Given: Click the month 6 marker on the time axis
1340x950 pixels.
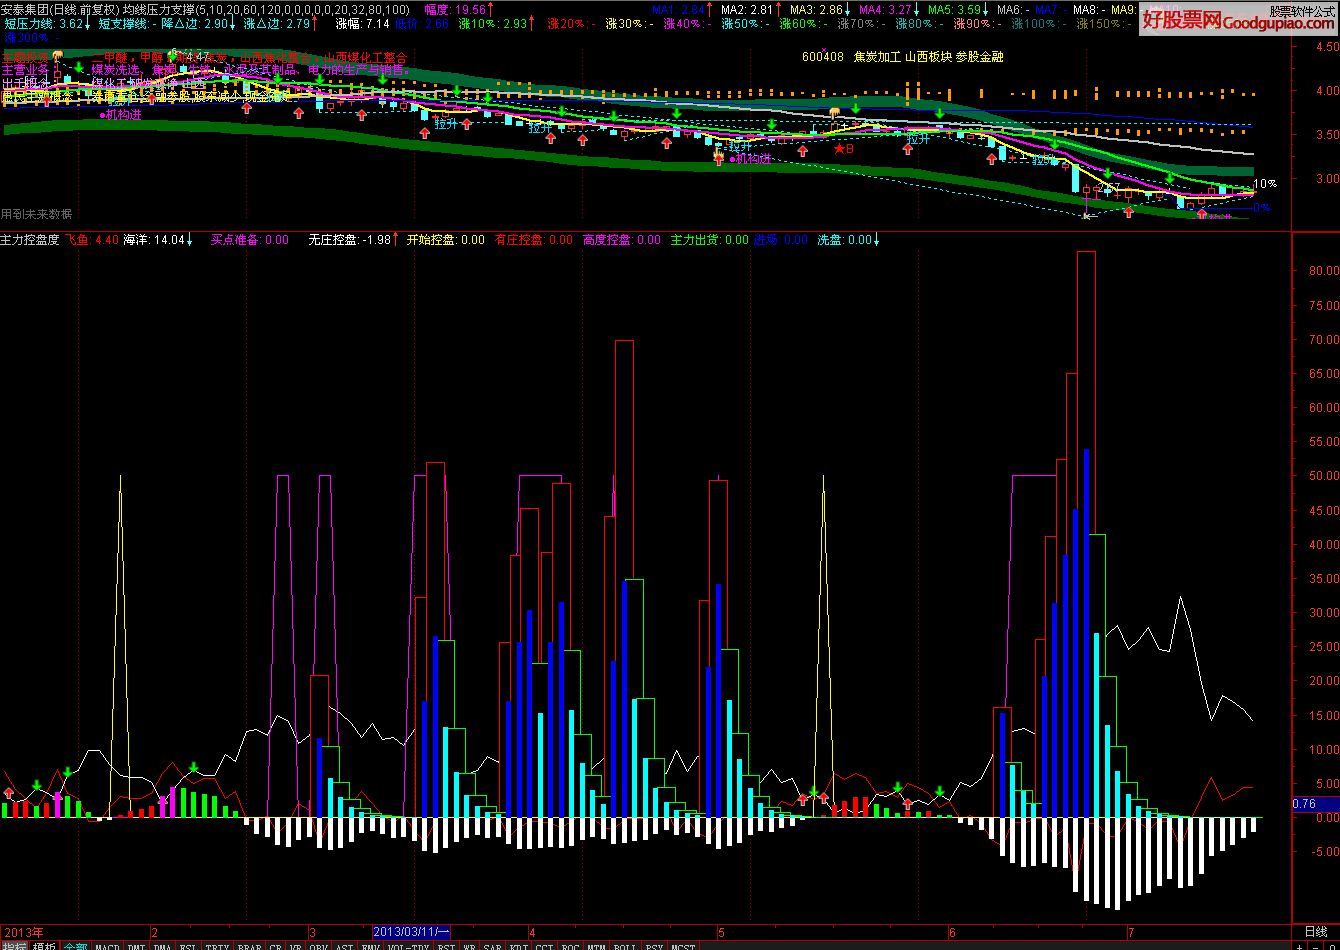Looking at the screenshot, I should pyautogui.click(x=952, y=931).
